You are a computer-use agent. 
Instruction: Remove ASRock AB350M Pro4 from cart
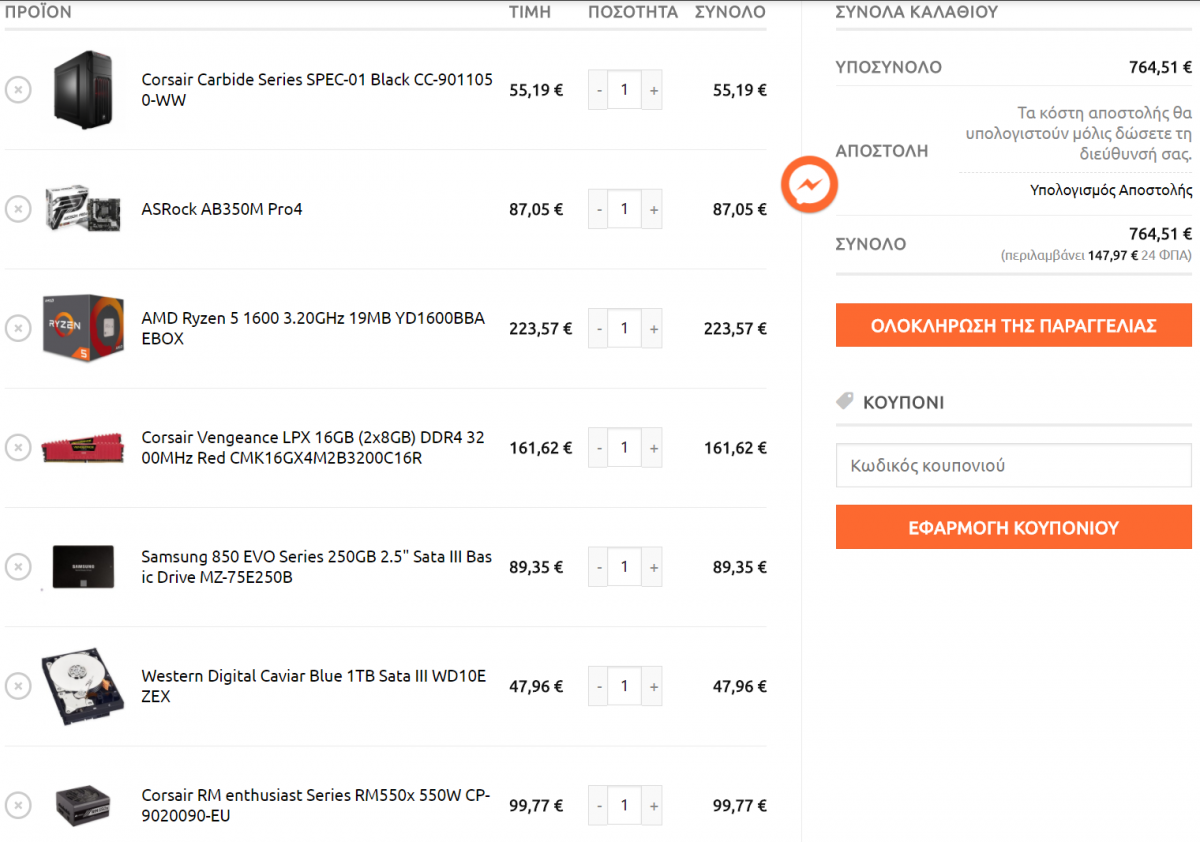pyautogui.click(x=18, y=209)
